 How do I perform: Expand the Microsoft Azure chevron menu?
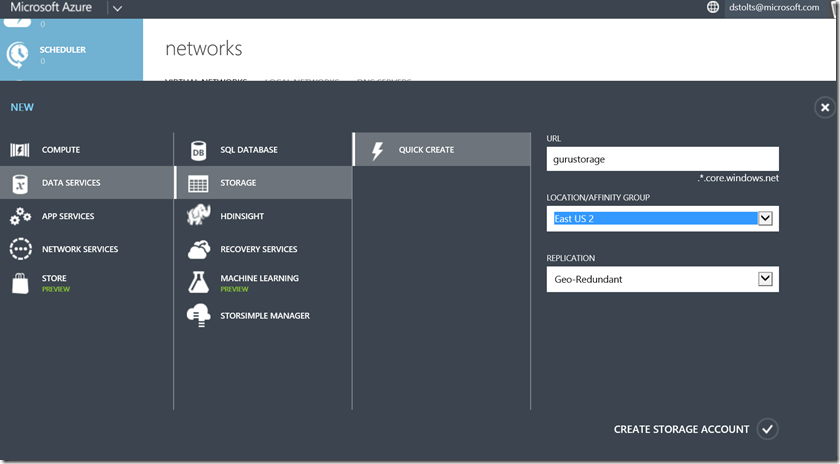point(117,8)
